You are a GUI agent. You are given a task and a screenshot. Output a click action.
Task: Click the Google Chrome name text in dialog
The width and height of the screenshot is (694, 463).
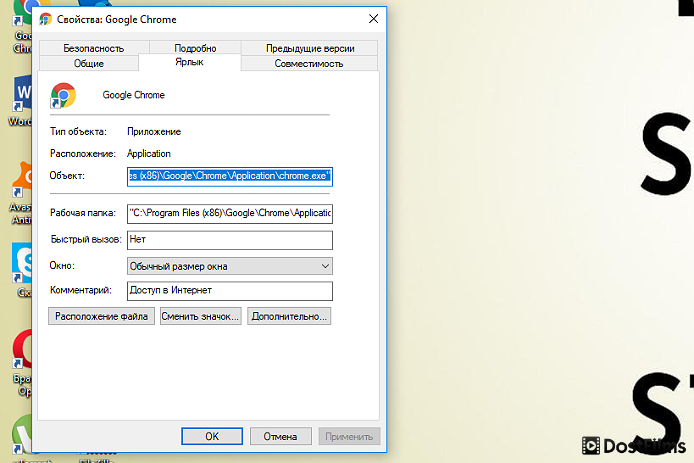[x=134, y=95]
